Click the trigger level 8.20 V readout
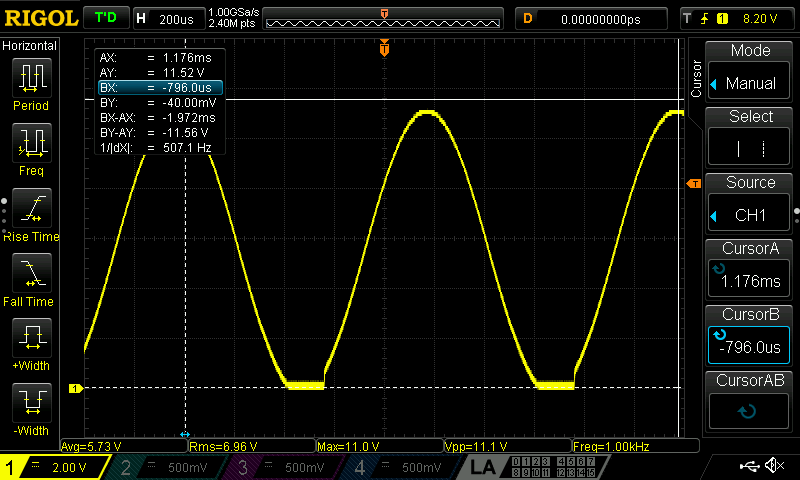 coord(760,19)
